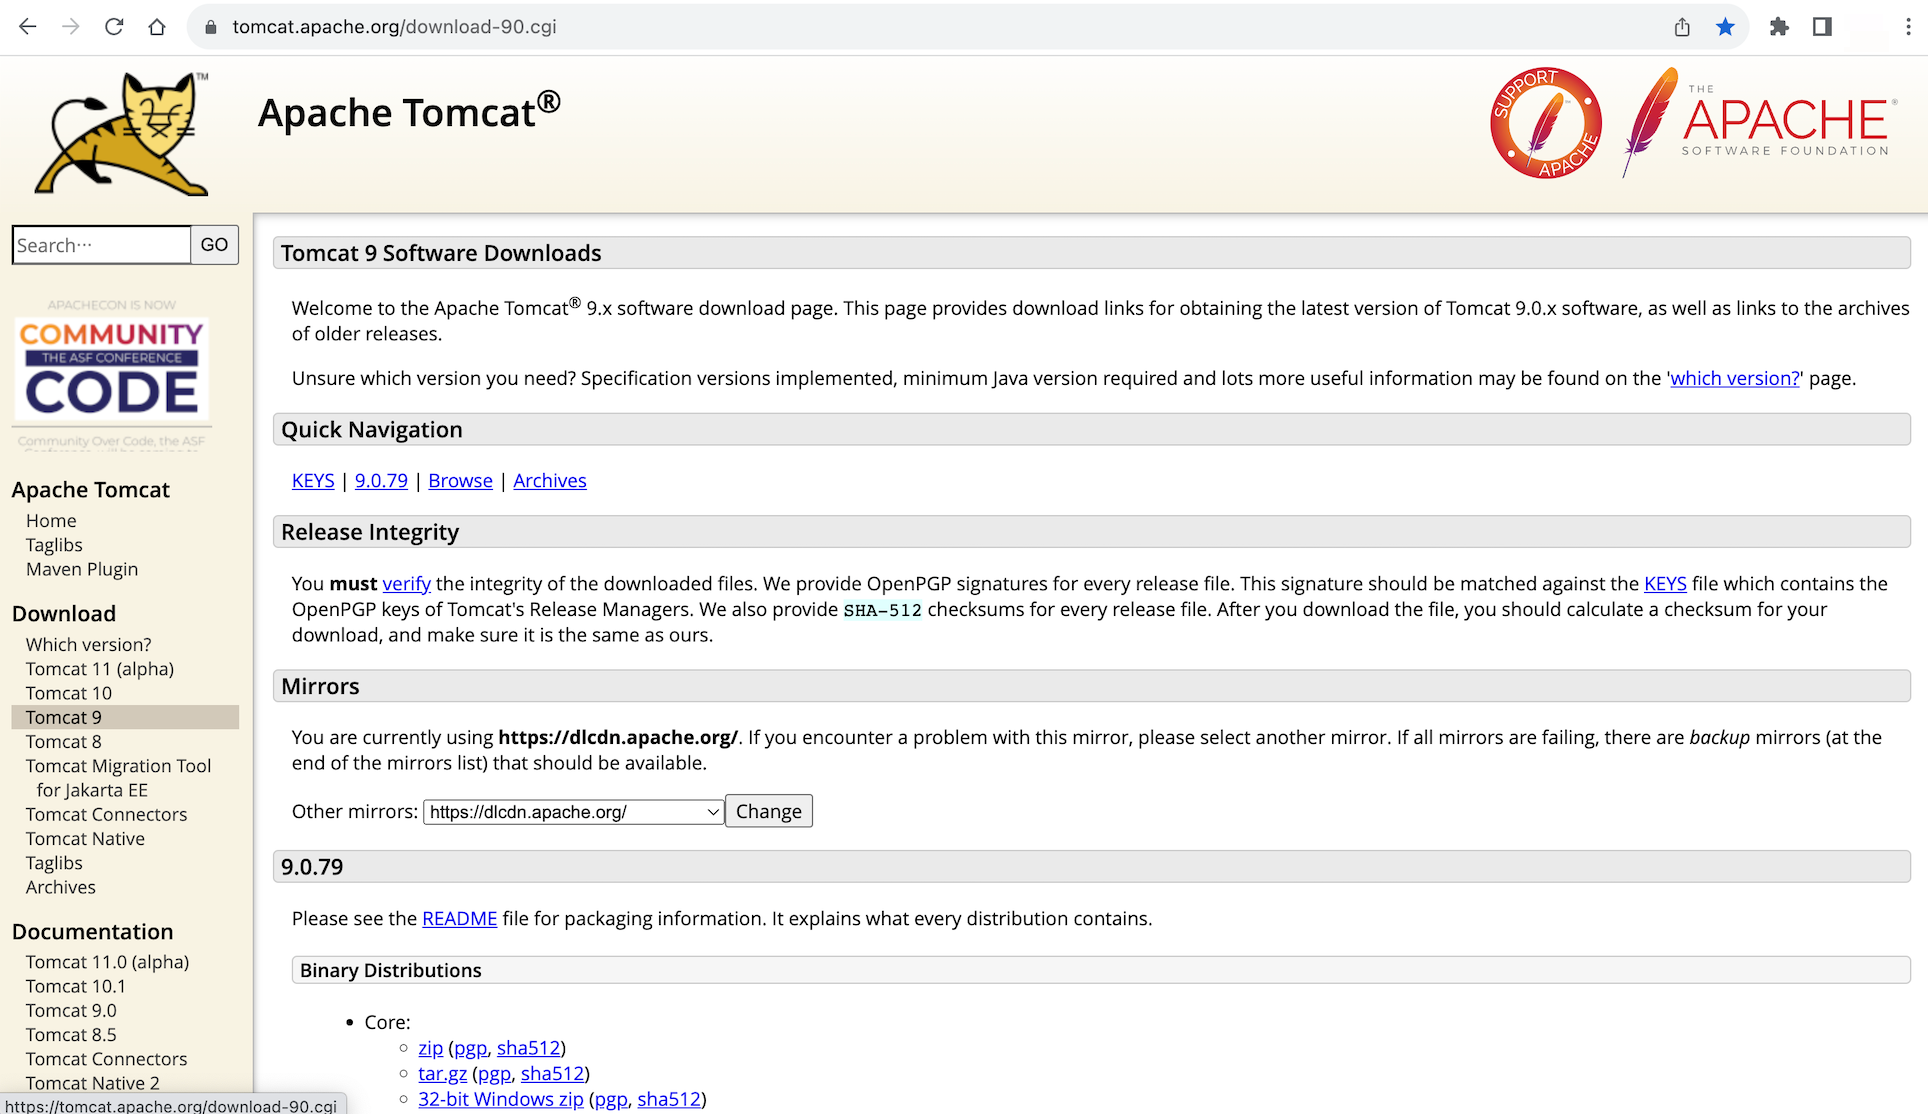Select Tomcat 10 download page
The width and height of the screenshot is (1928, 1114).
pos(69,693)
